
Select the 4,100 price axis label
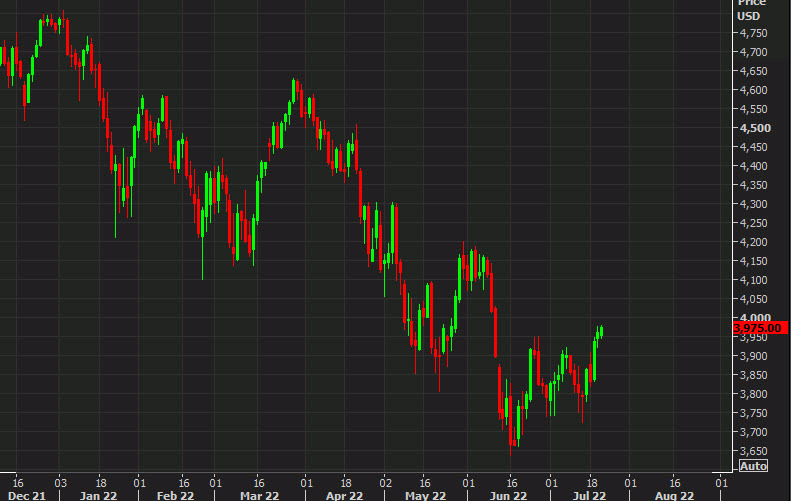tap(753, 280)
